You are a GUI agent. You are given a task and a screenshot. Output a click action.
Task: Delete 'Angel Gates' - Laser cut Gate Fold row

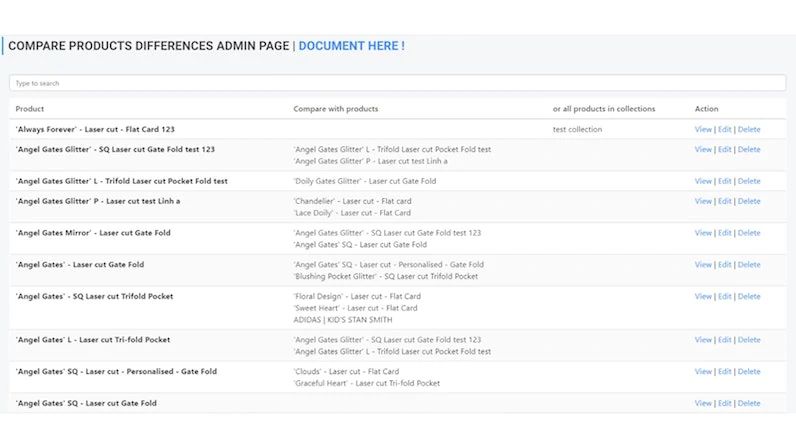click(x=749, y=265)
